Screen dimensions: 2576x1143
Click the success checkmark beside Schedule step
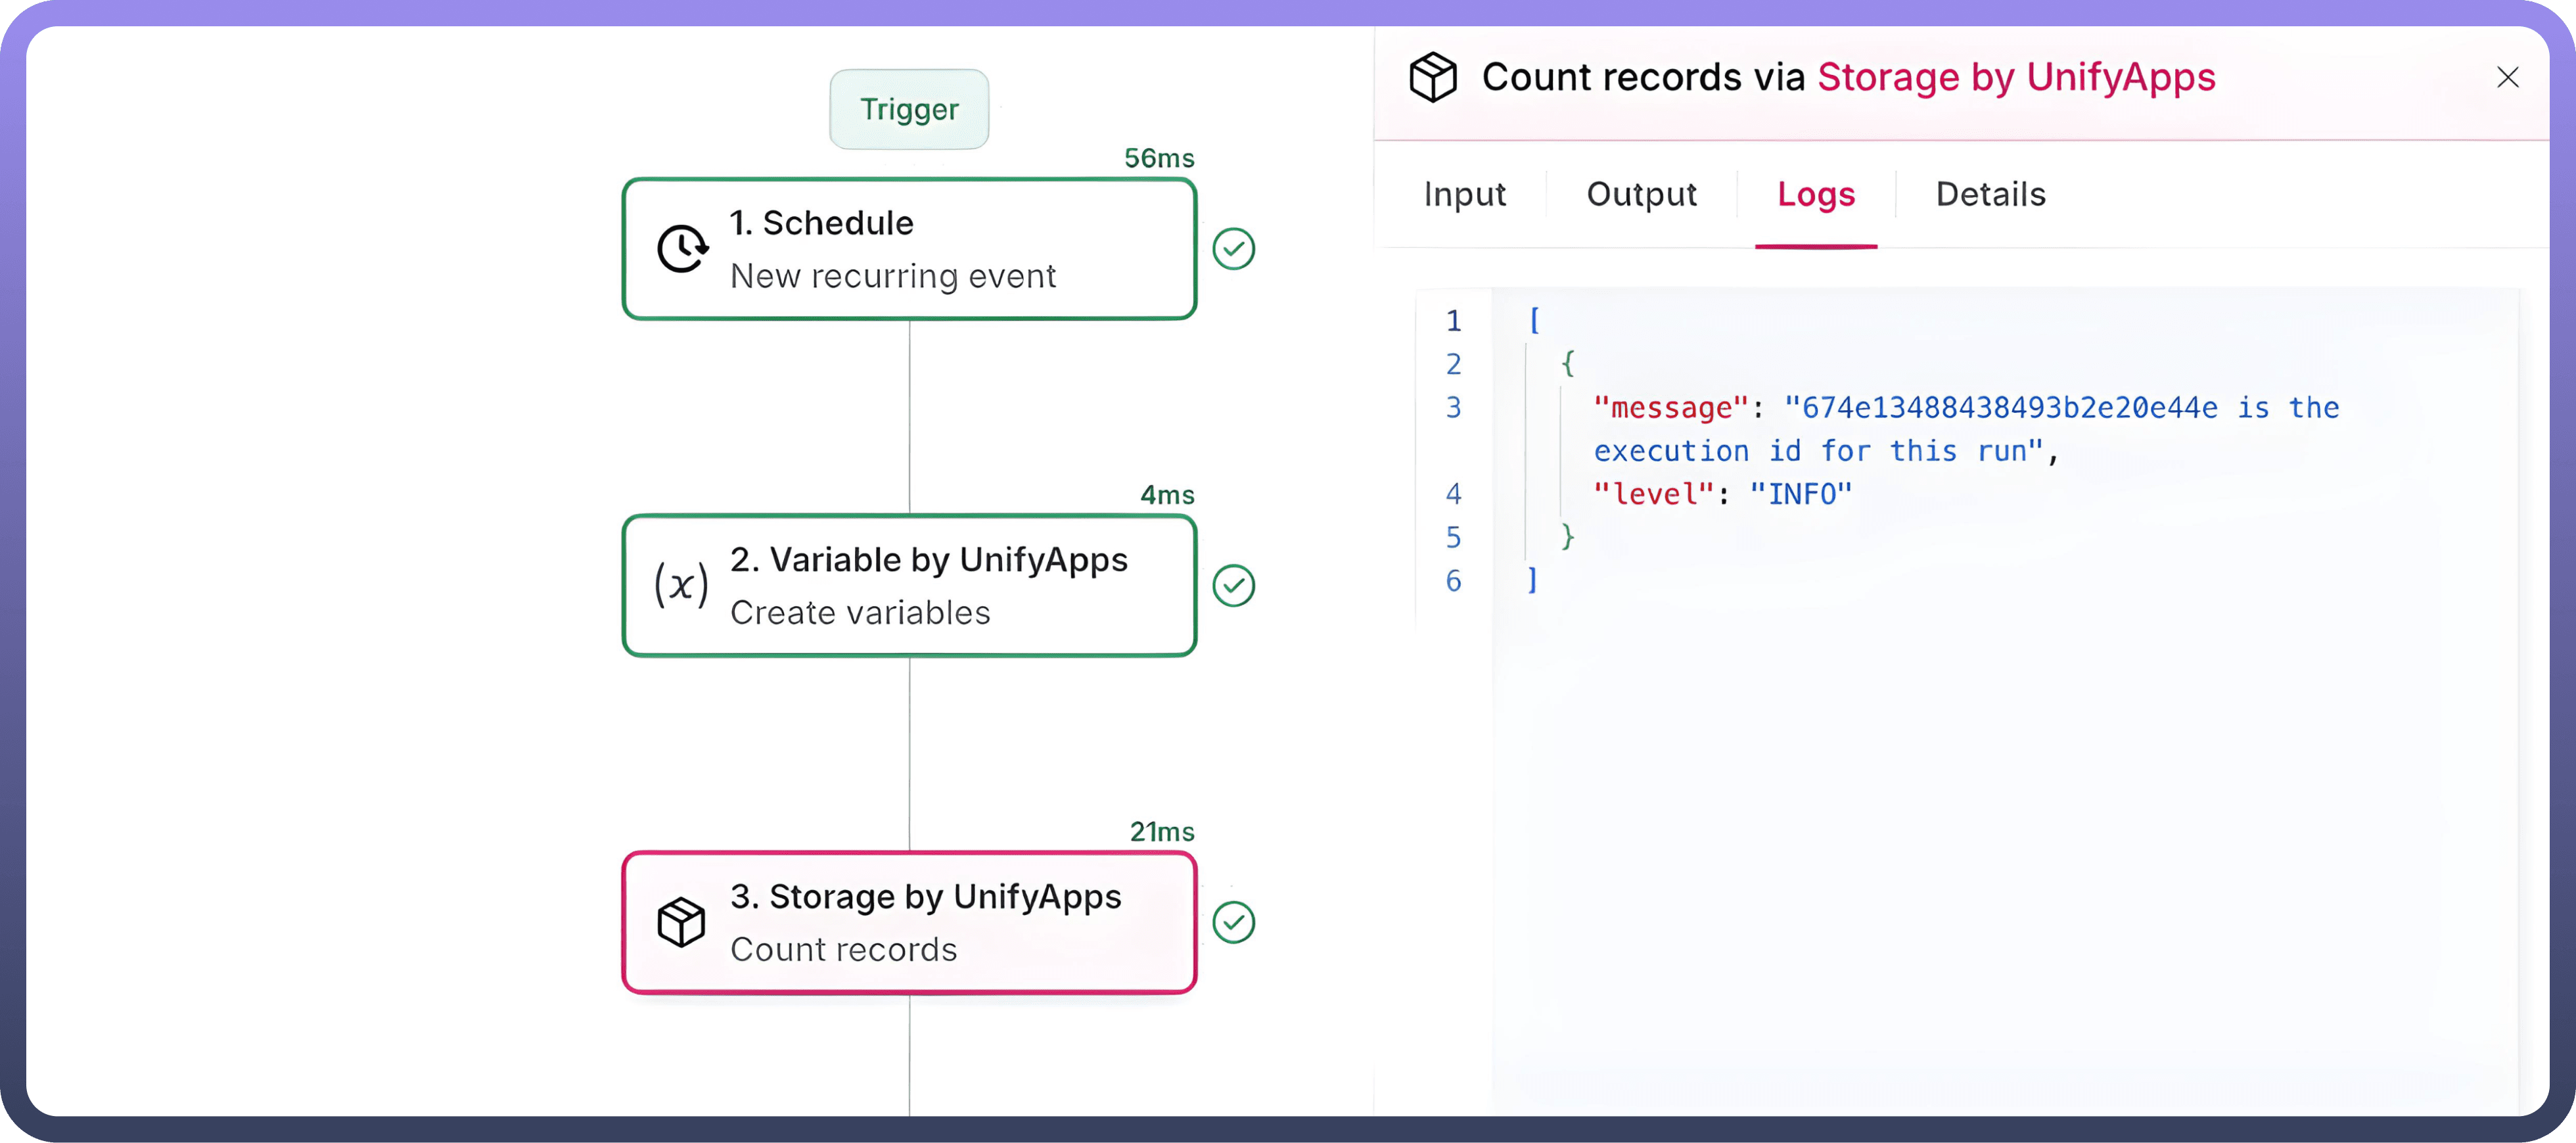(1233, 249)
